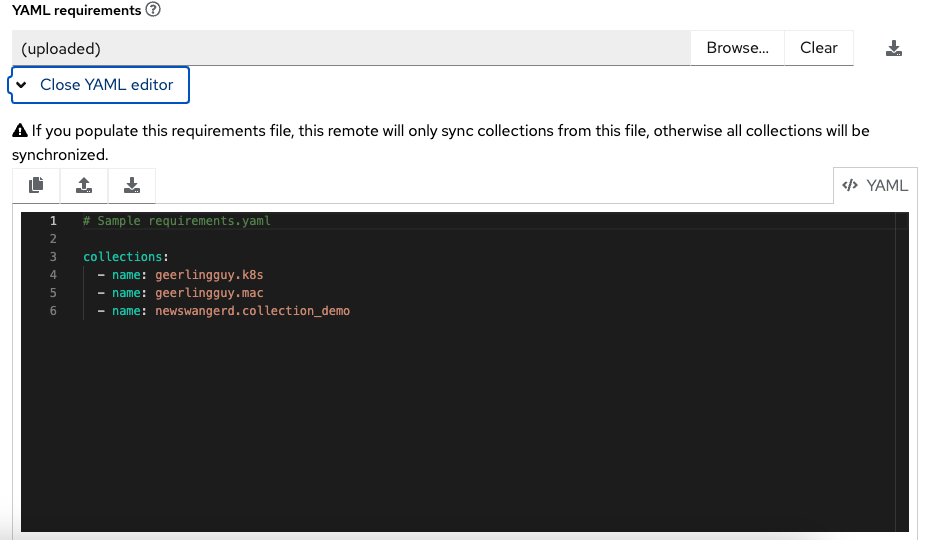The width and height of the screenshot is (925, 540).
Task: Place cursor on the geerlingguy.mac entry
Action: click(209, 293)
